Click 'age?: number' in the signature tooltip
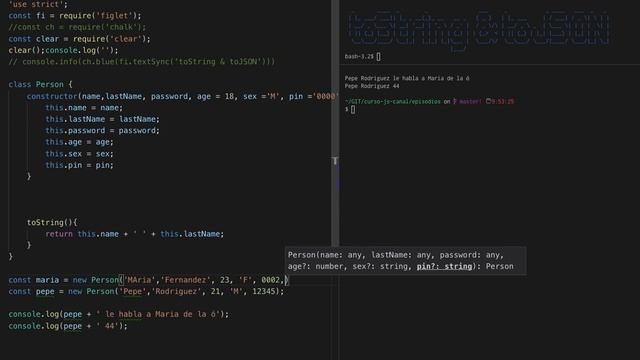640x360 pixels. pos(315,266)
